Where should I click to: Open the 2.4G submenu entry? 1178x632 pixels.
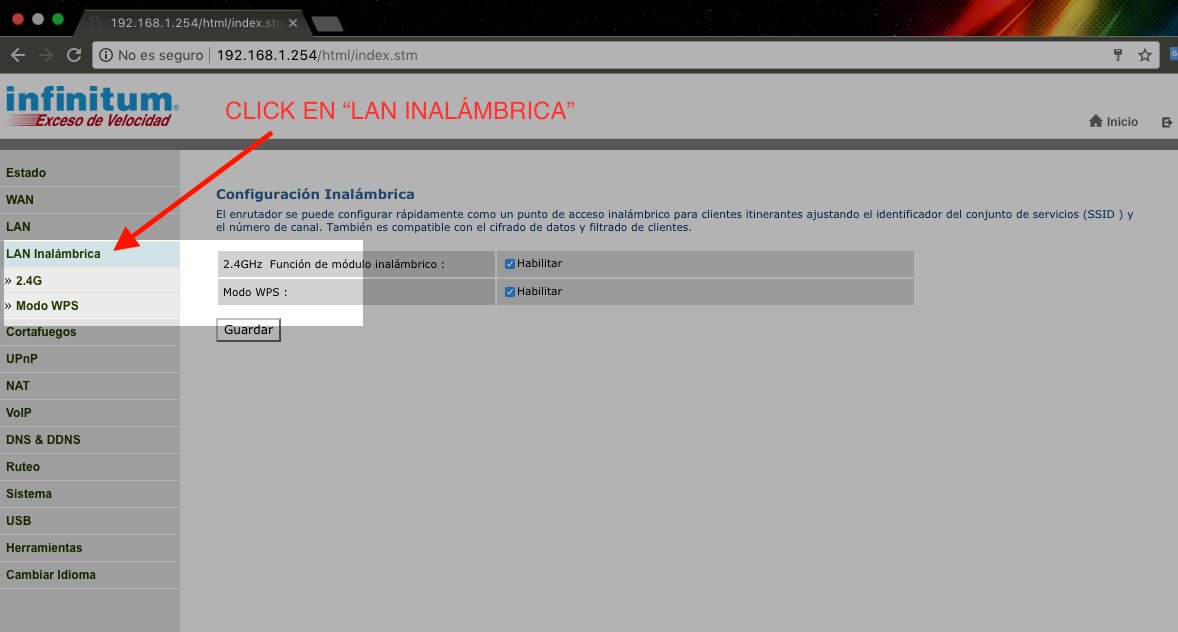(29, 281)
